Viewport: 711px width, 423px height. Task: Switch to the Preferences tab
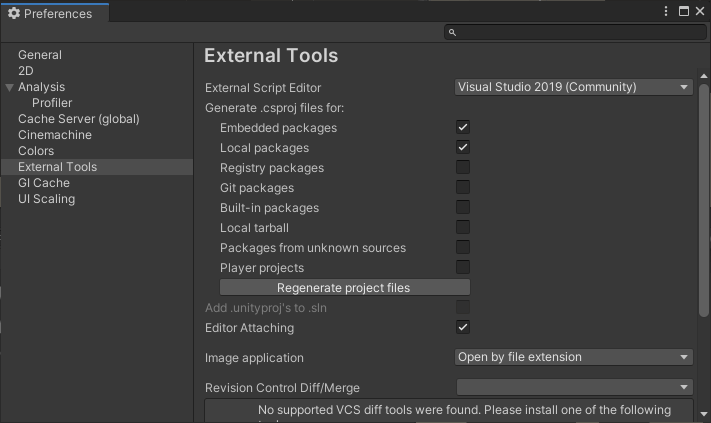[x=54, y=14]
